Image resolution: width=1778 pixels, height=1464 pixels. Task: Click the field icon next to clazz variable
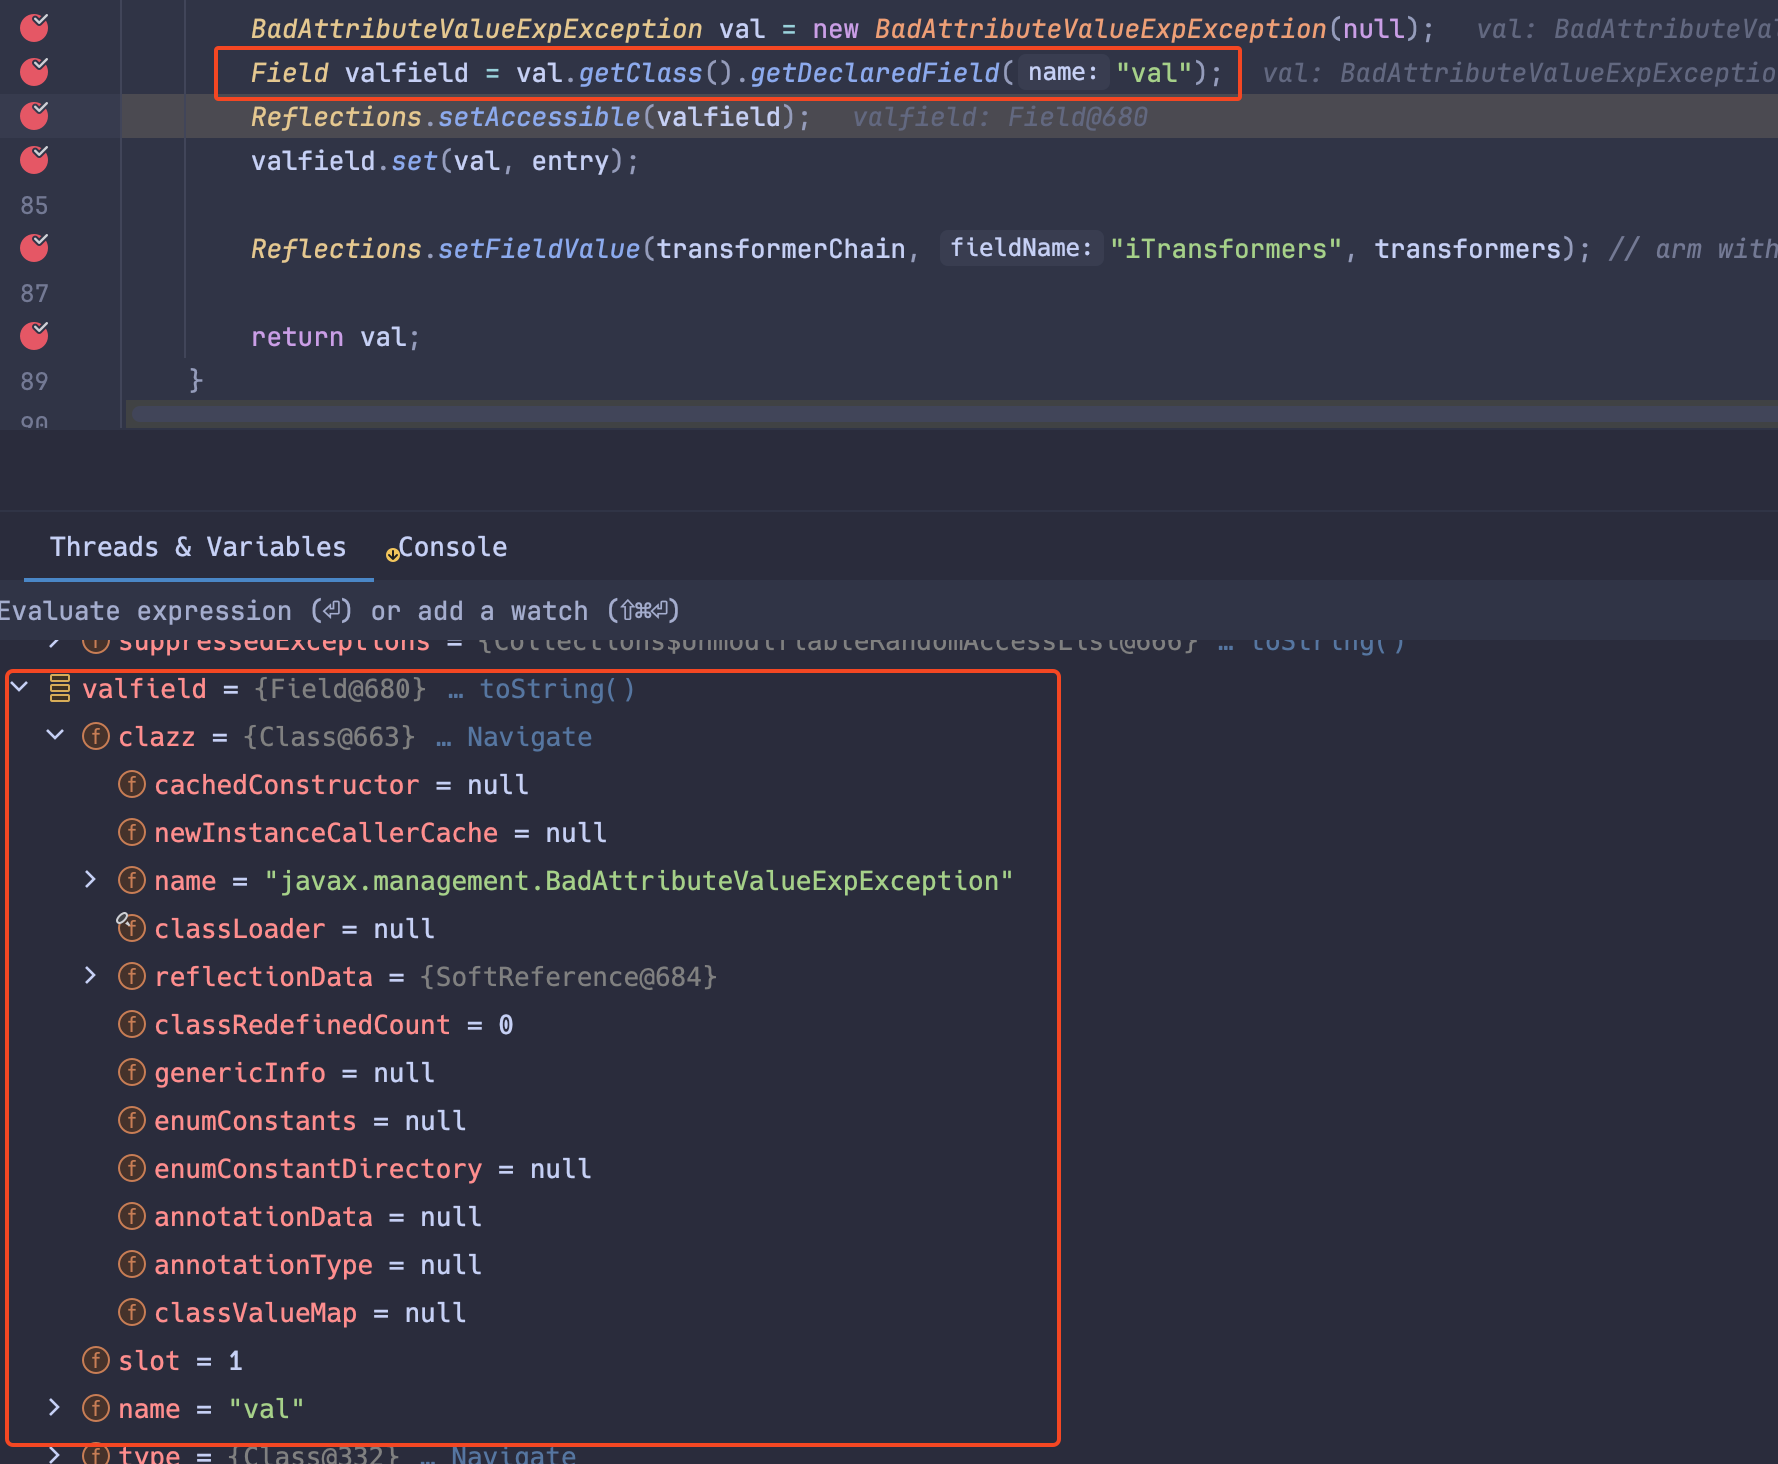pos(95,736)
